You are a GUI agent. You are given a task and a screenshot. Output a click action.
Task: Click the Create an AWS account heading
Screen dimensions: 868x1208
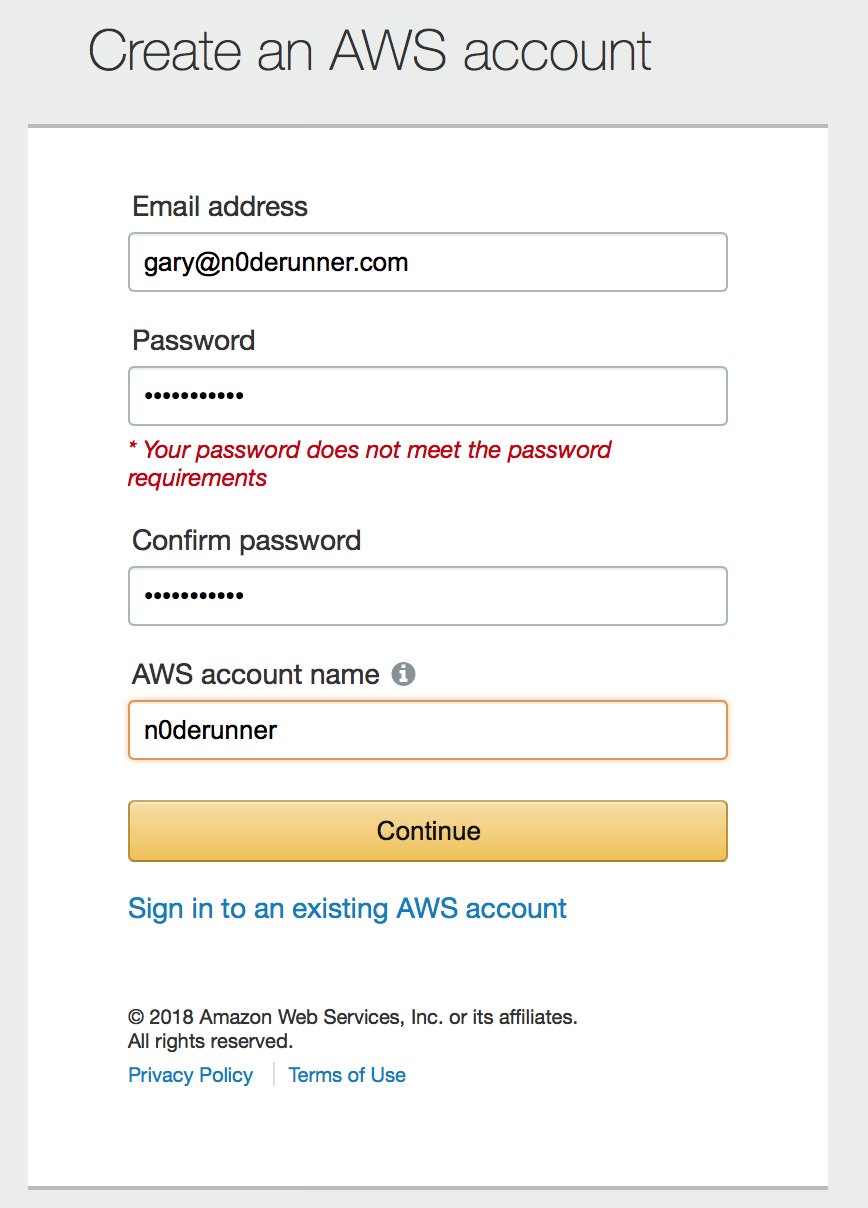pyautogui.click(x=370, y=50)
